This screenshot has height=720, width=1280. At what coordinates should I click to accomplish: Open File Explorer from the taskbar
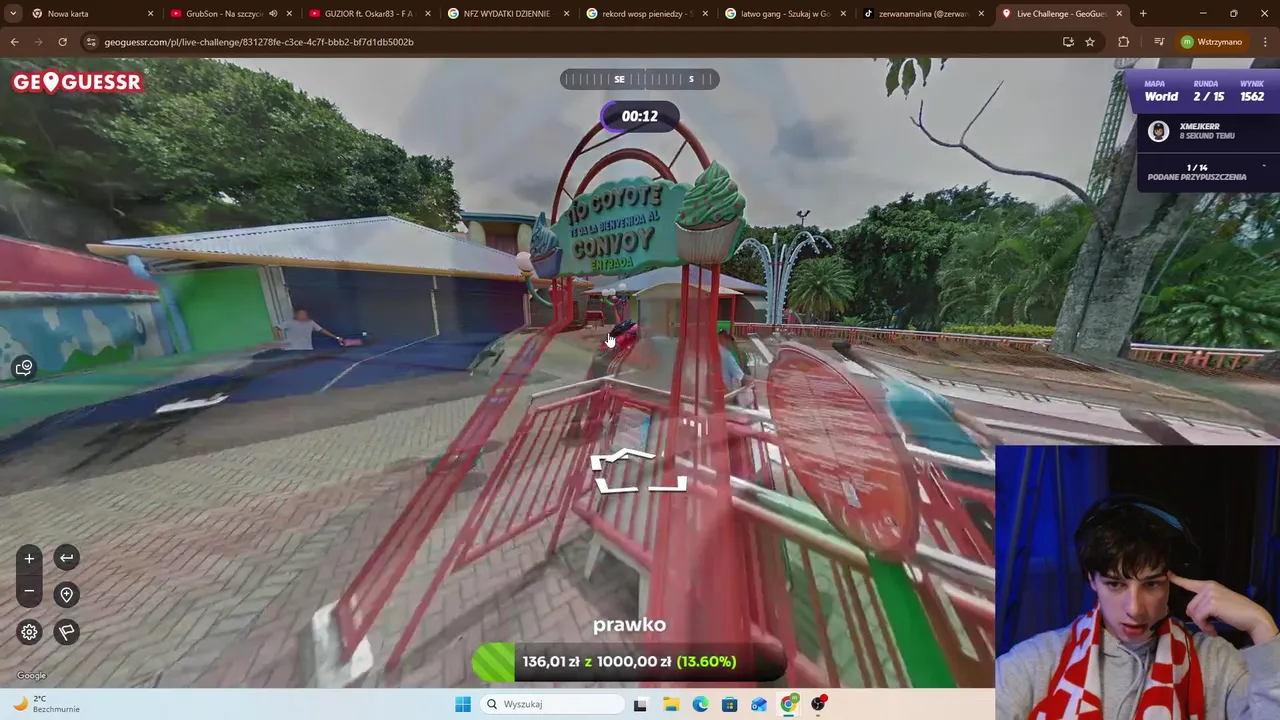click(670, 704)
